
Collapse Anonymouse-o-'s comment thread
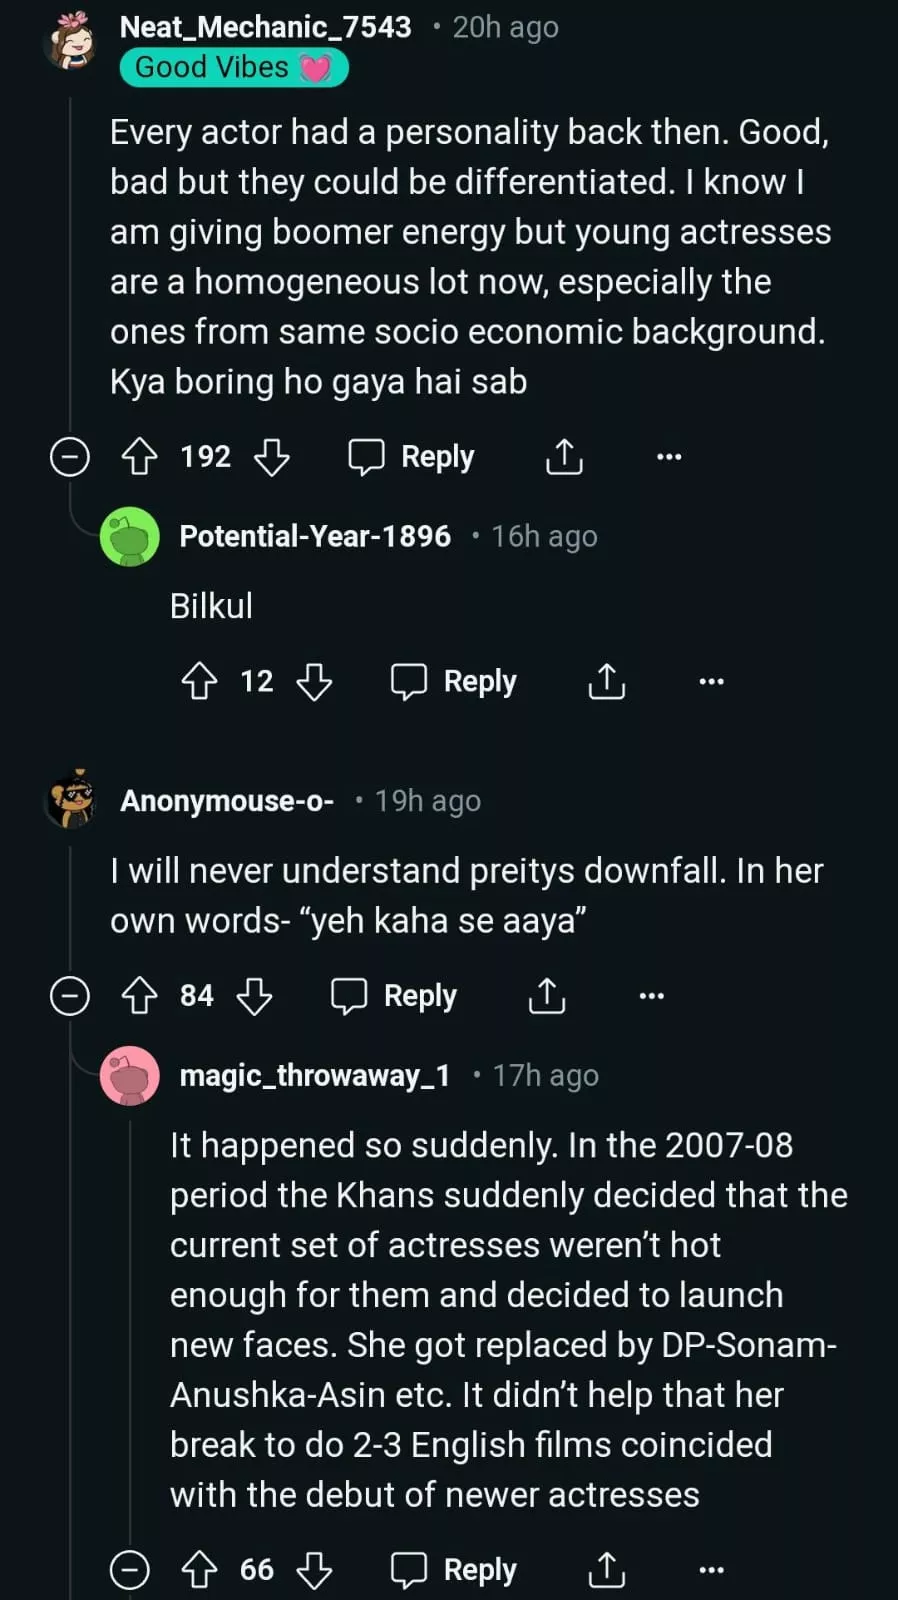tap(70, 996)
